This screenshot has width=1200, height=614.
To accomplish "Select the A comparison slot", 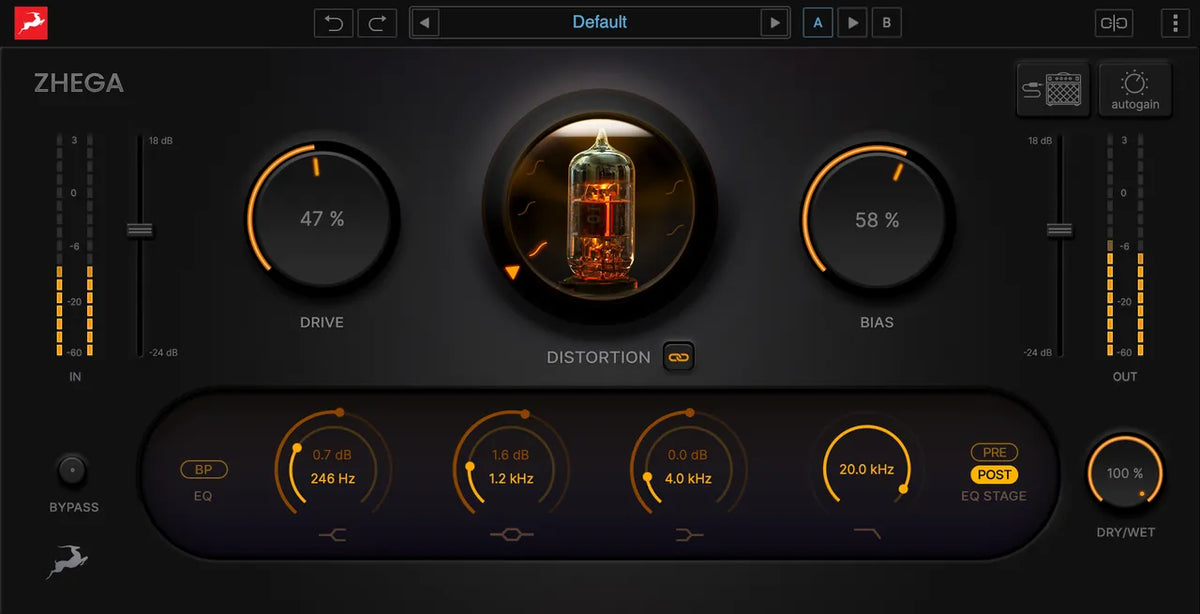I will 818,22.
